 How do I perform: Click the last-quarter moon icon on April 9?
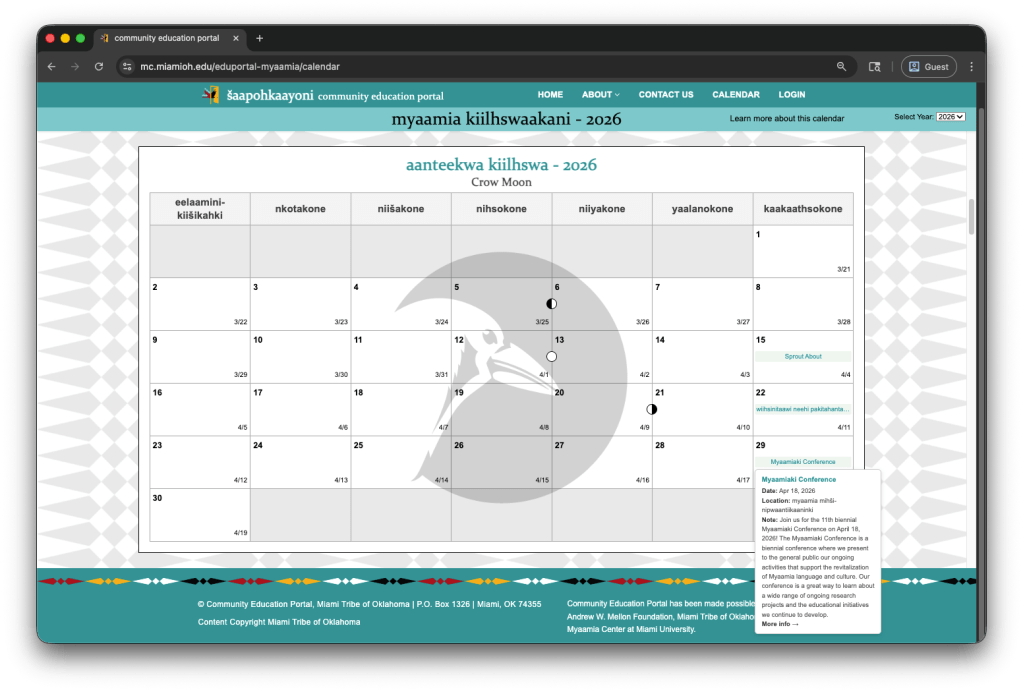coord(651,409)
